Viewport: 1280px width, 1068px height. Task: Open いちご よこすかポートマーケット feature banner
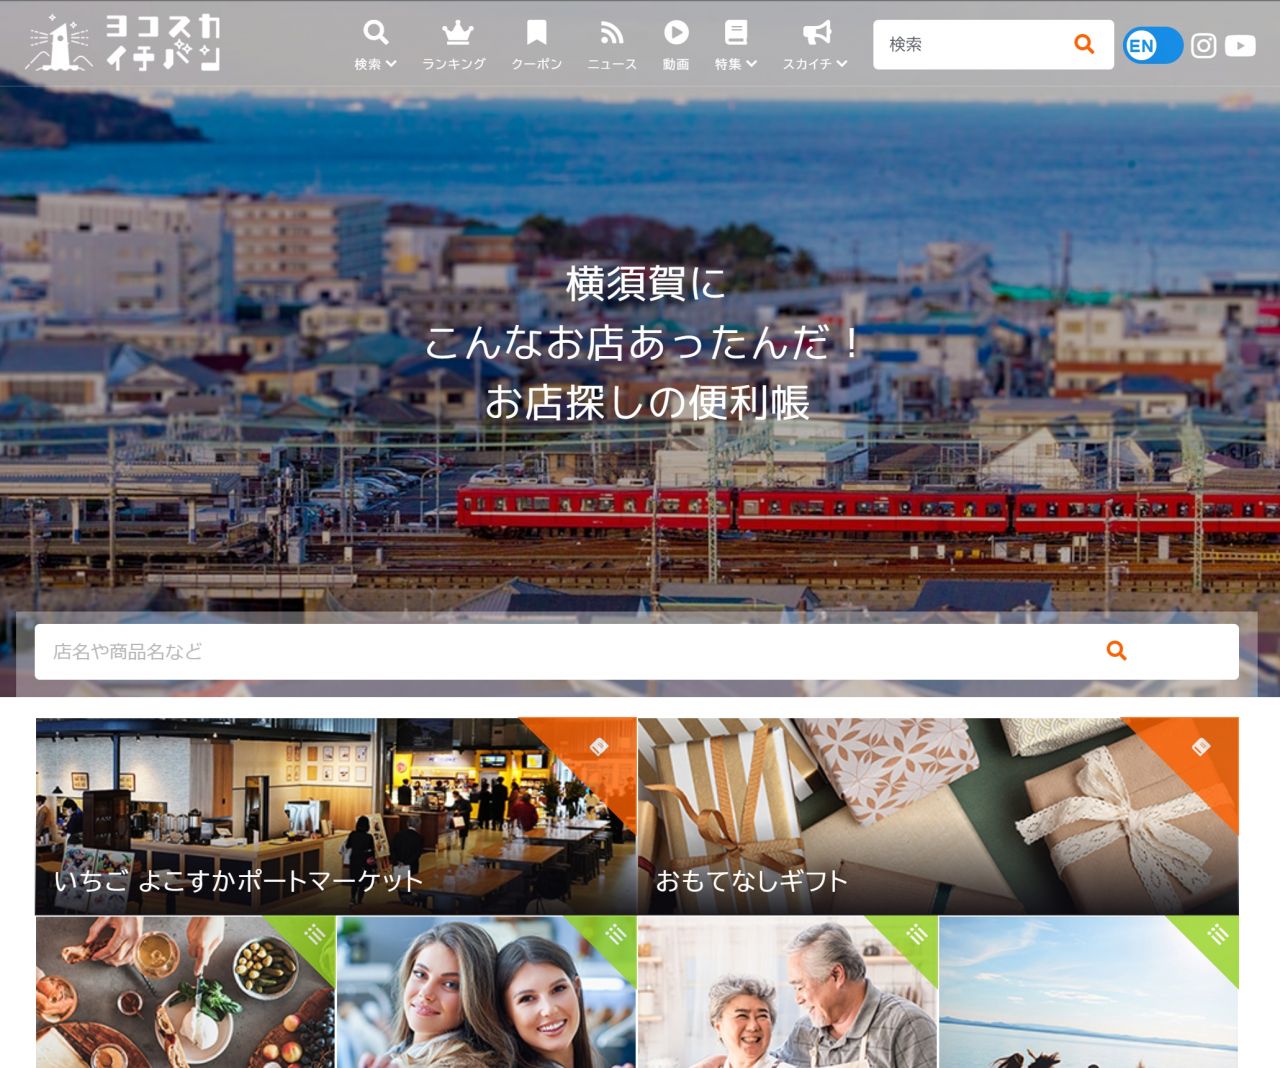[x=336, y=816]
